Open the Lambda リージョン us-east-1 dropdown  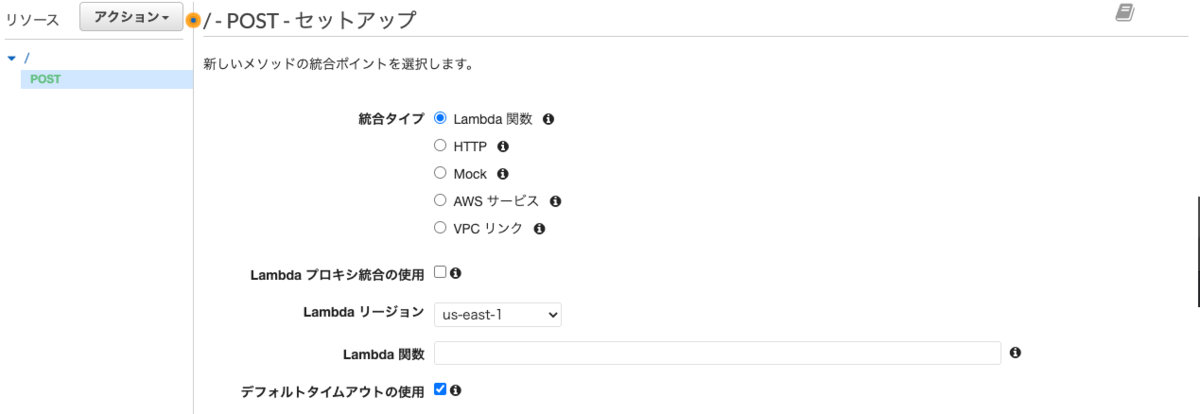click(498, 314)
